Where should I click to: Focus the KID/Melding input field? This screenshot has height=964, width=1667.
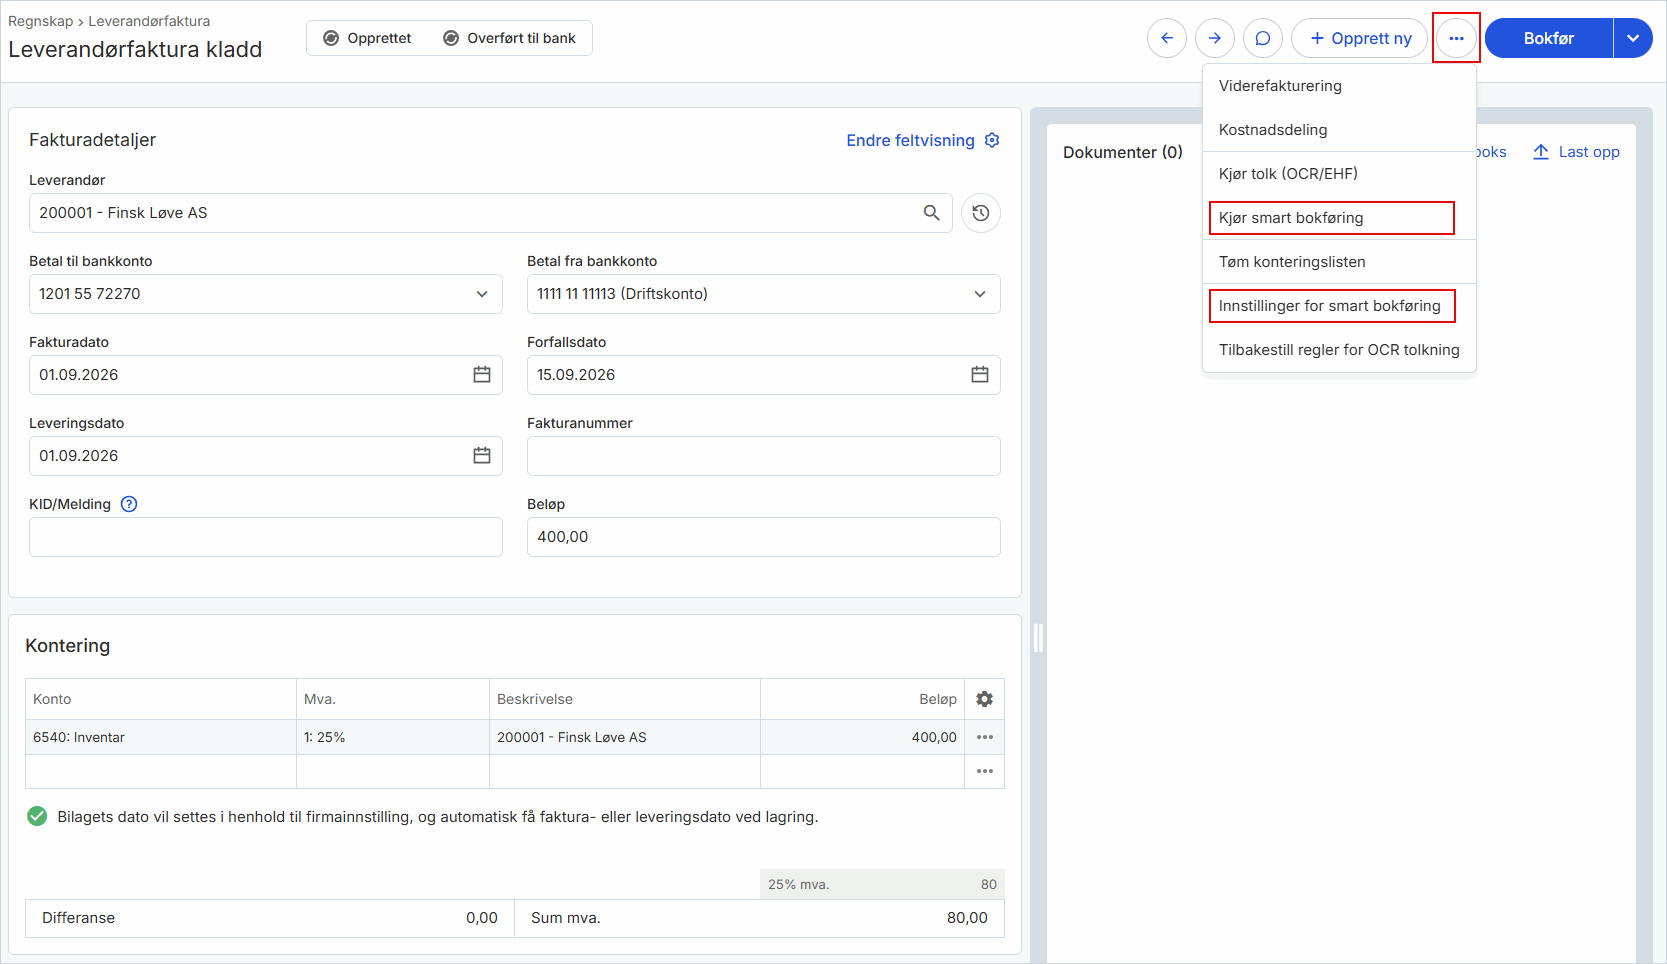[266, 537]
